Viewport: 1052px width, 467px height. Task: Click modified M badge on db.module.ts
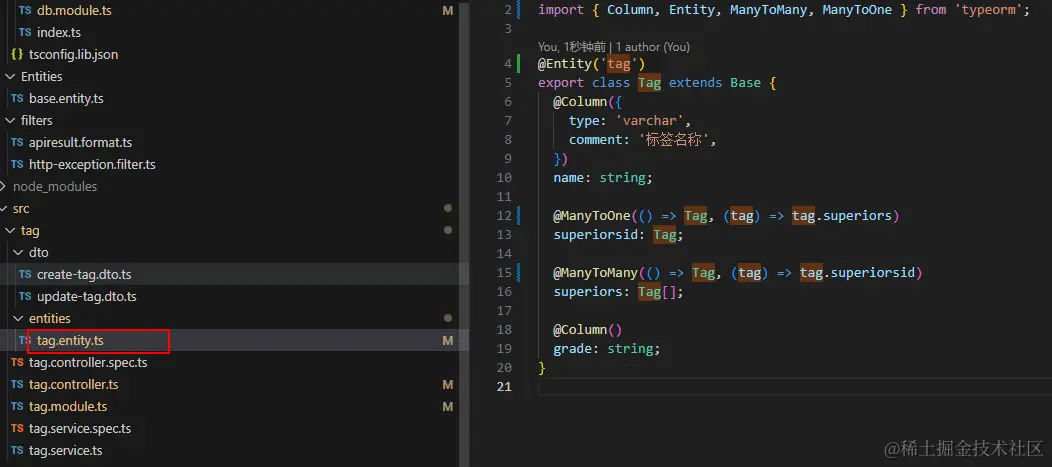pos(448,11)
